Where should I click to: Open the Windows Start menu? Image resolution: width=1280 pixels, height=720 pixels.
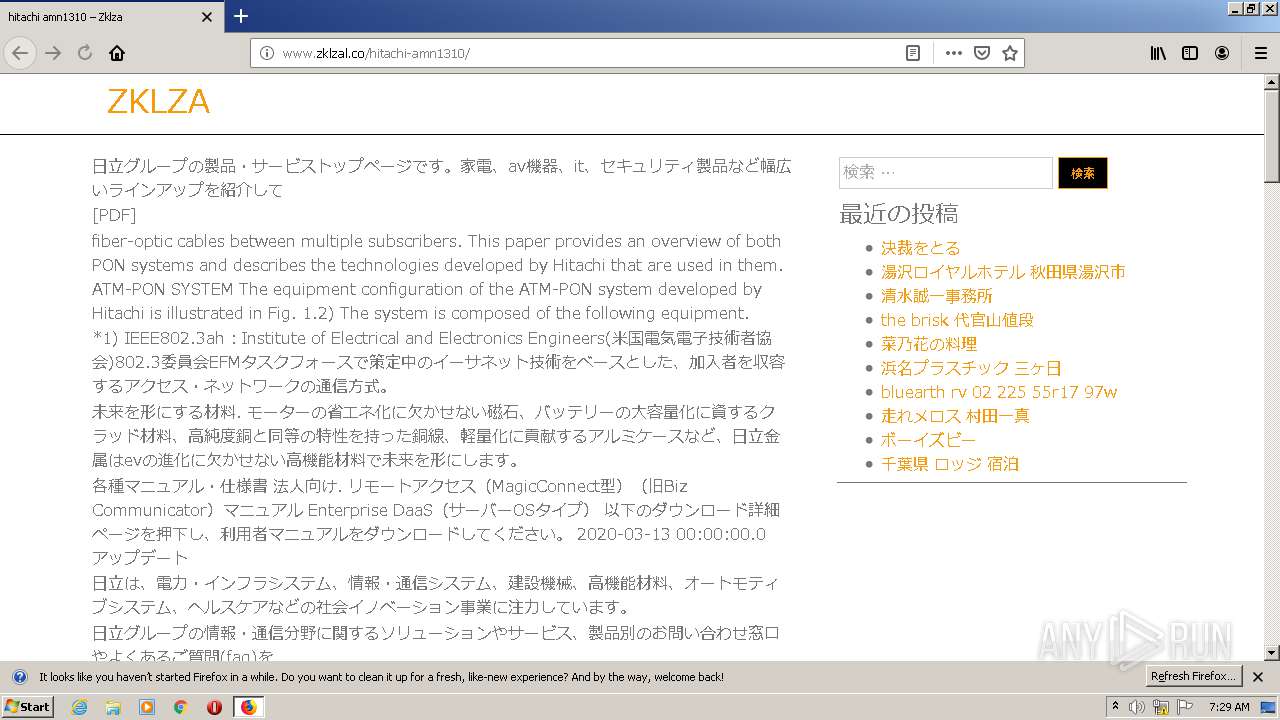[x=27, y=707]
